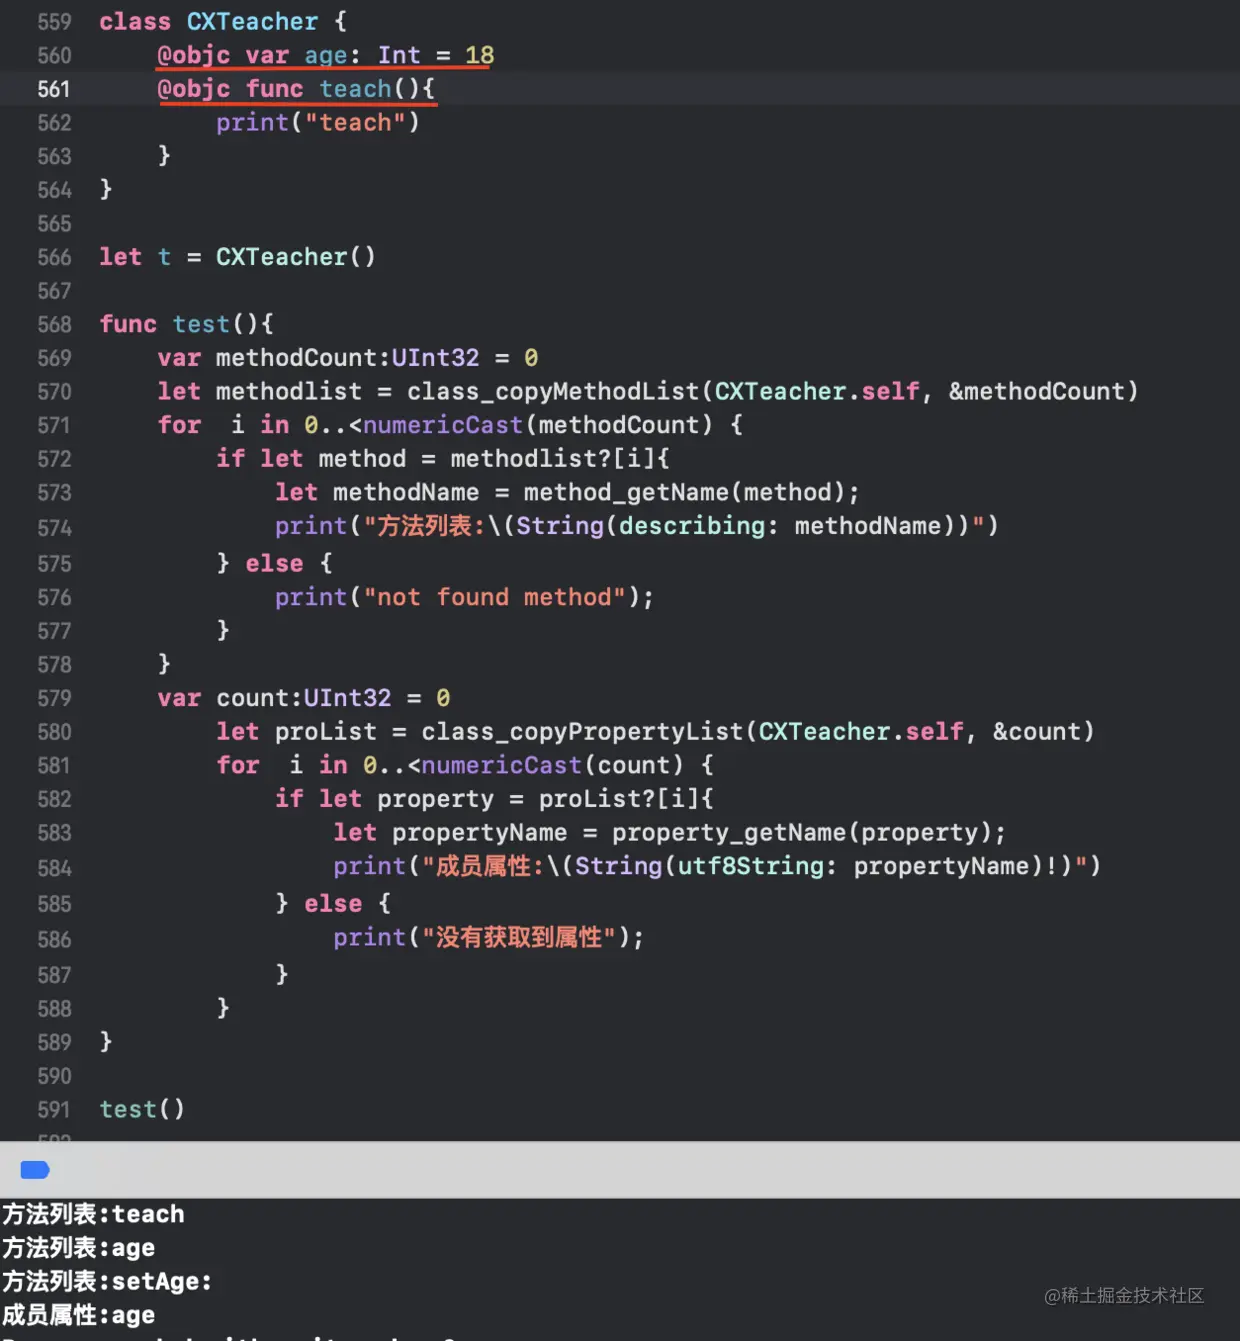This screenshot has height=1341, width=1240.
Task: Click the '成员属性' print statement on line 584
Action: point(717,866)
